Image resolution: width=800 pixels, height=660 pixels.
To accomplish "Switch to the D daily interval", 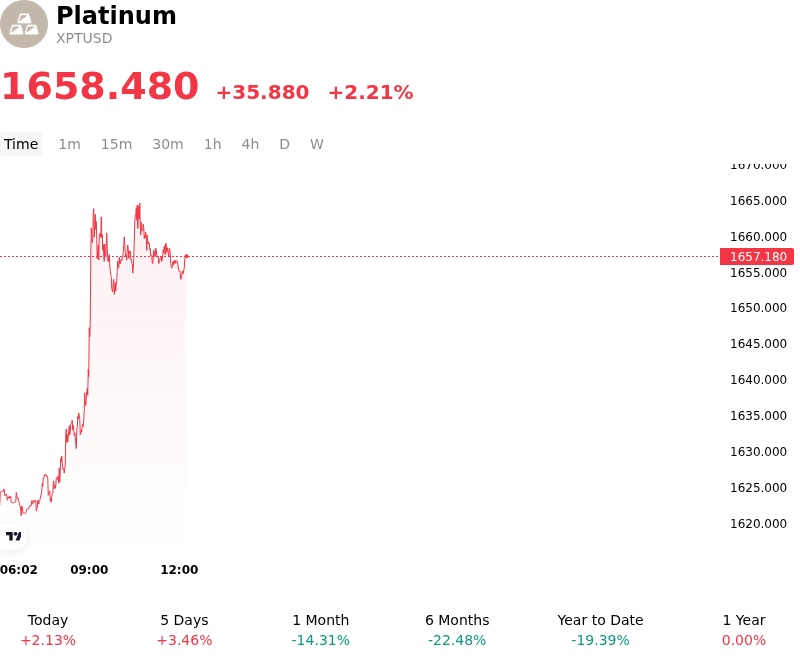I will (x=284, y=144).
